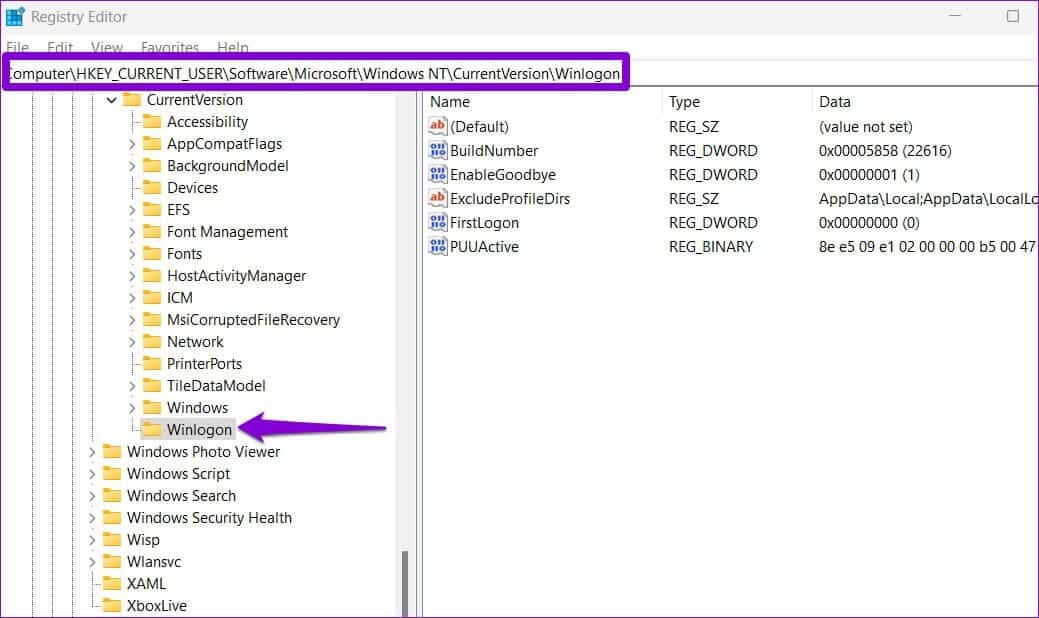This screenshot has width=1039, height=618.
Task: Click the AppData\Local data cell
Action: tap(928, 199)
